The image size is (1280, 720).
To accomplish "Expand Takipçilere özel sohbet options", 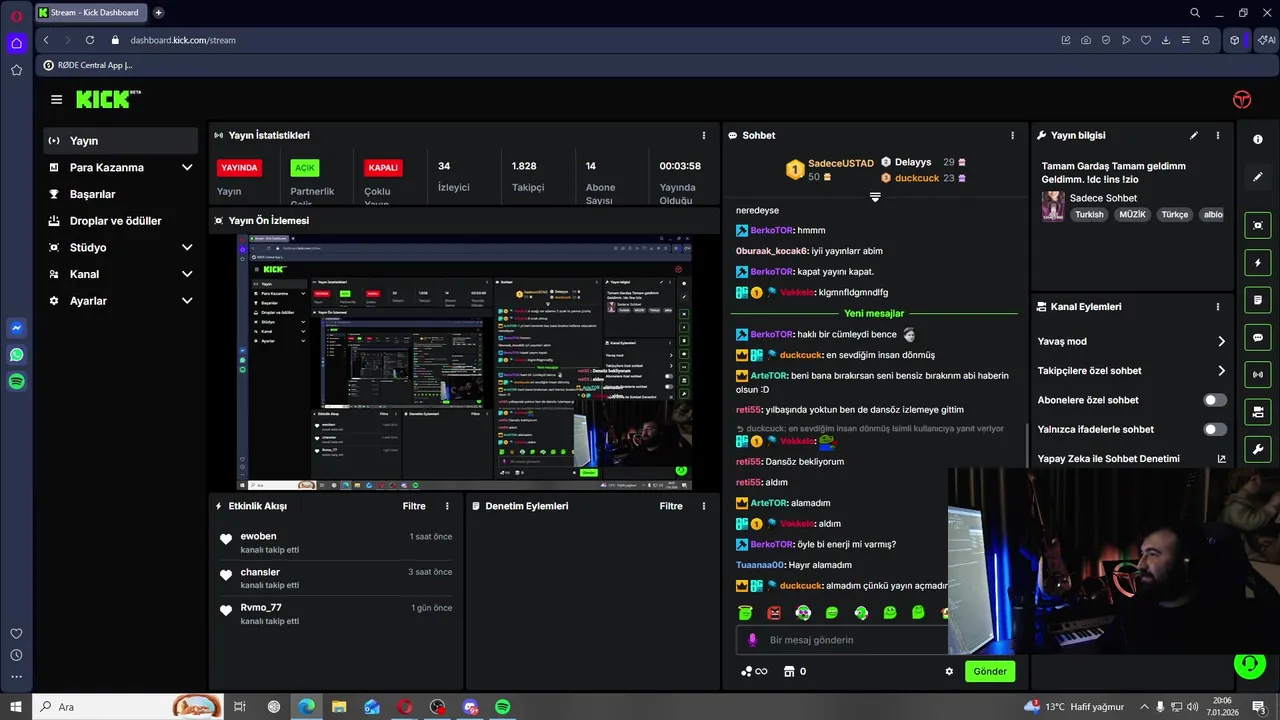I will [x=1221, y=371].
